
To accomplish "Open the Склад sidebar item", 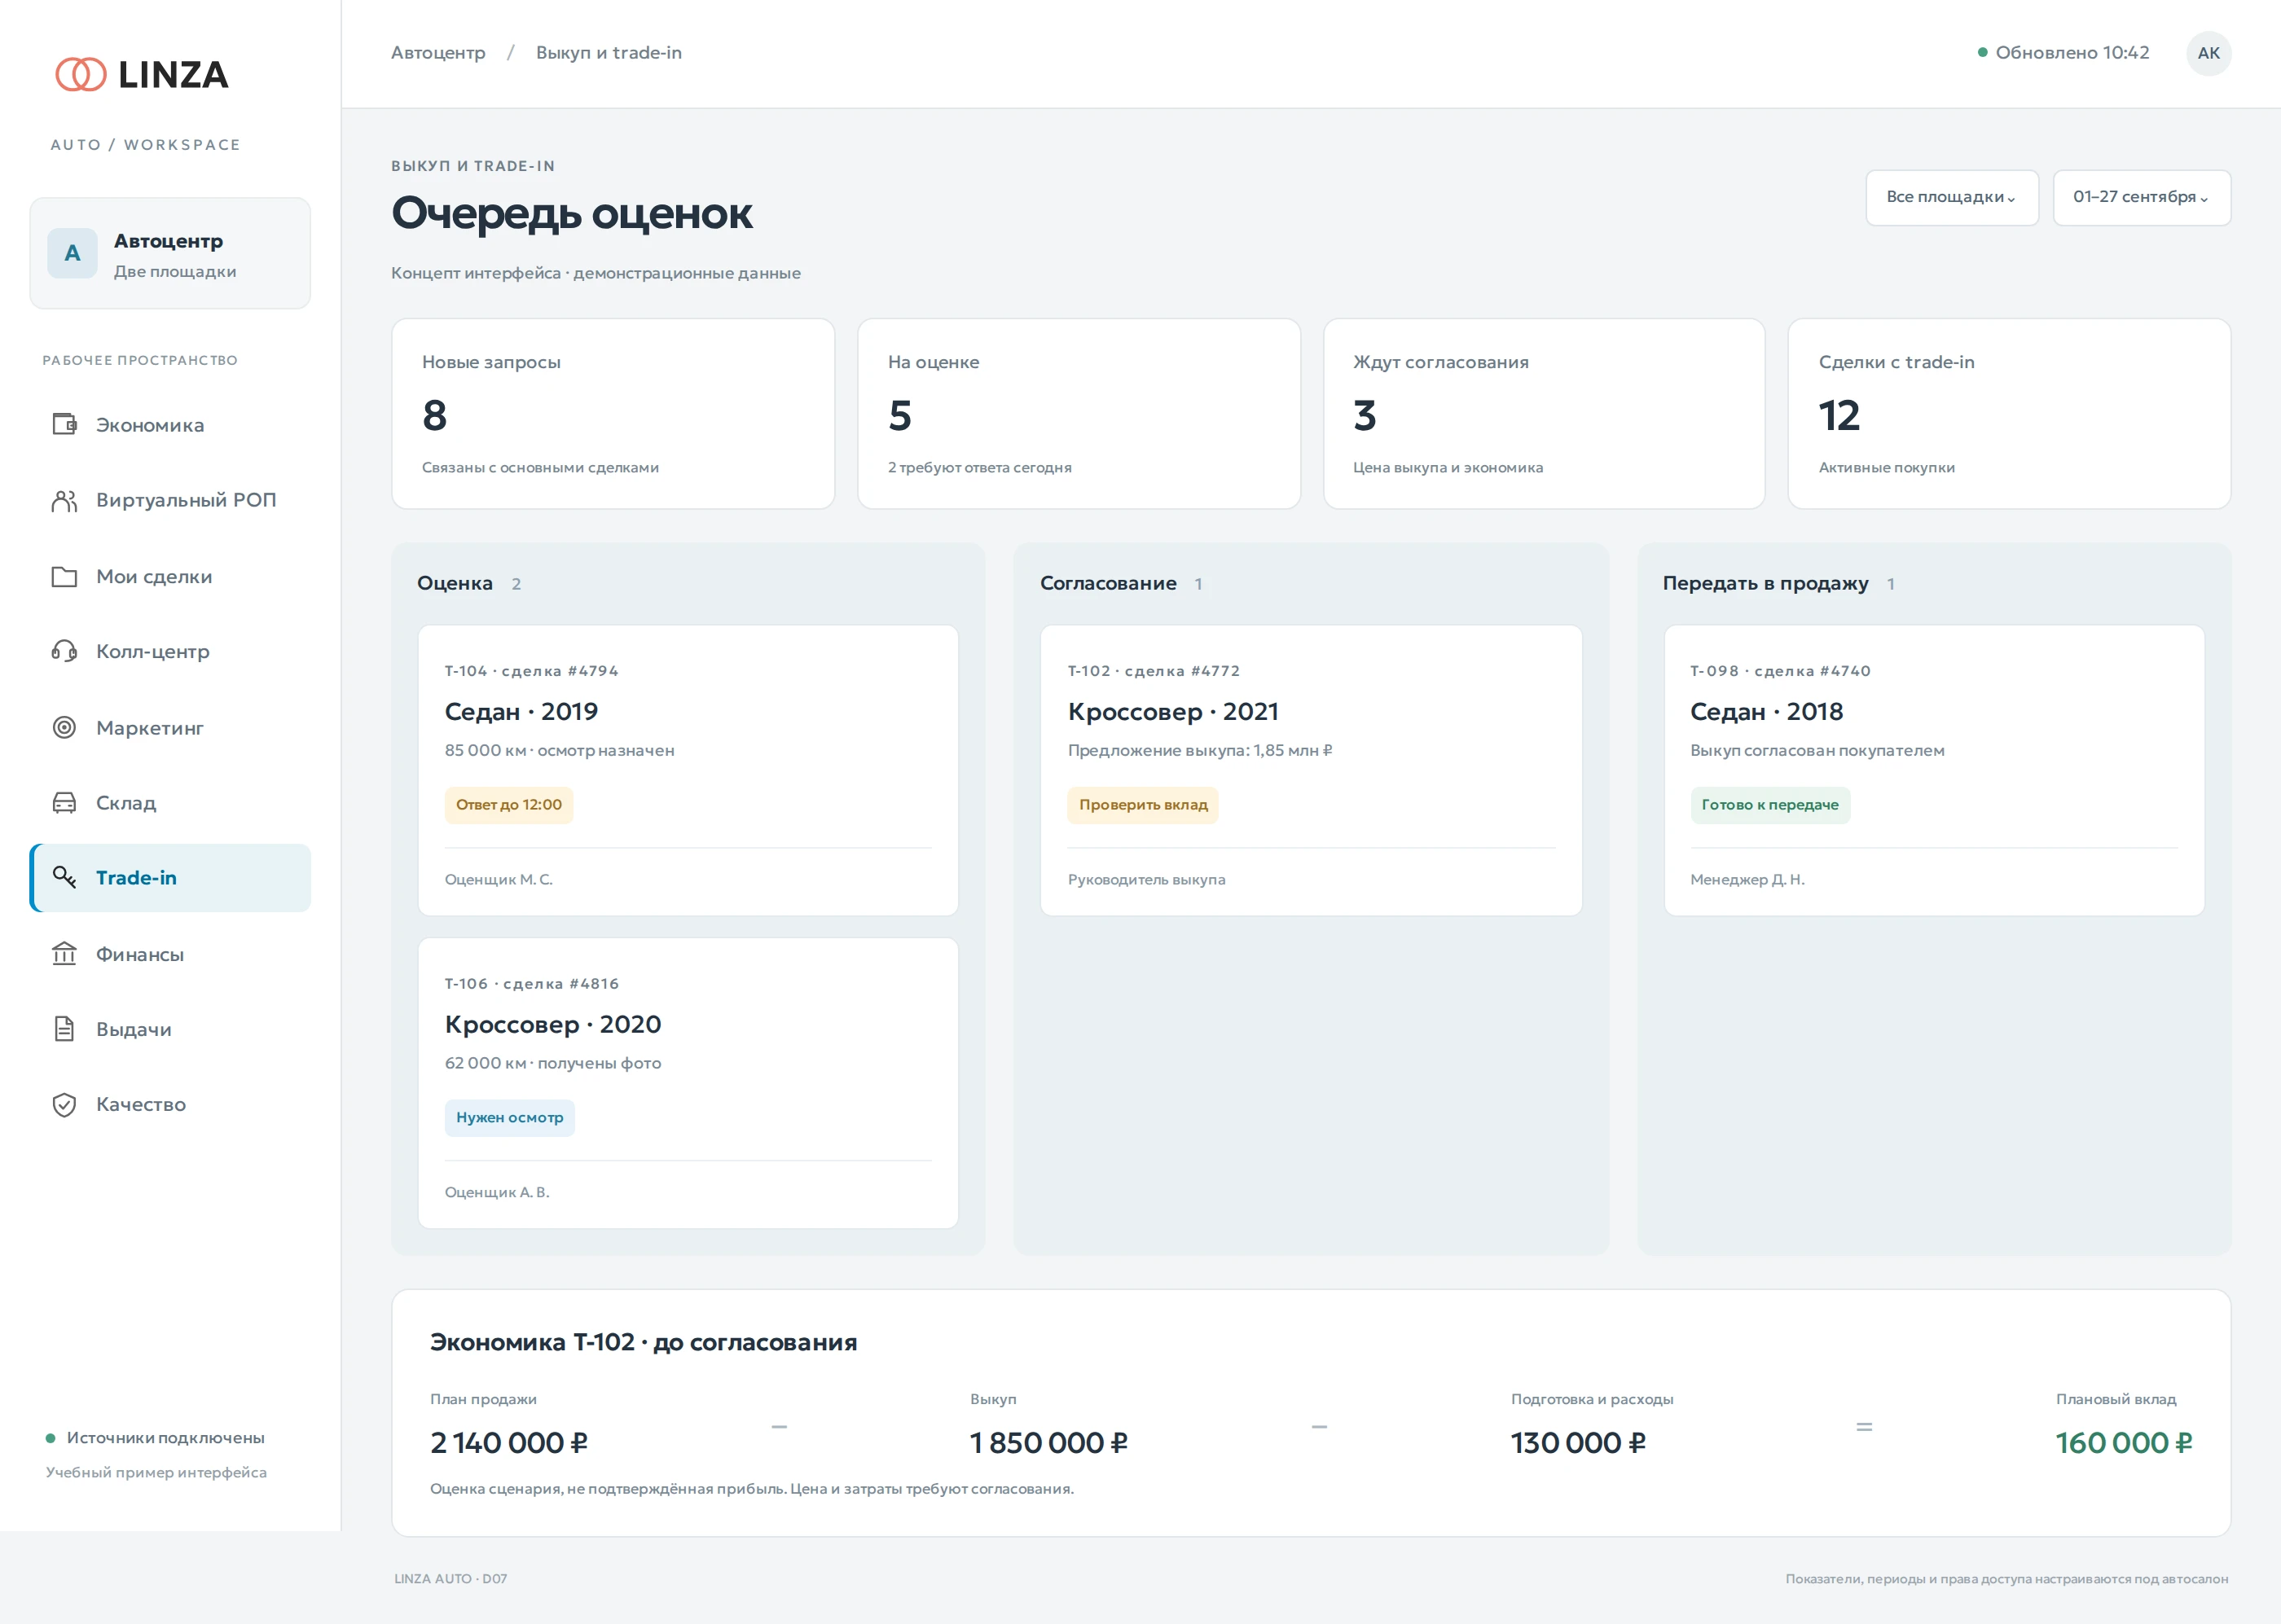I will point(170,802).
